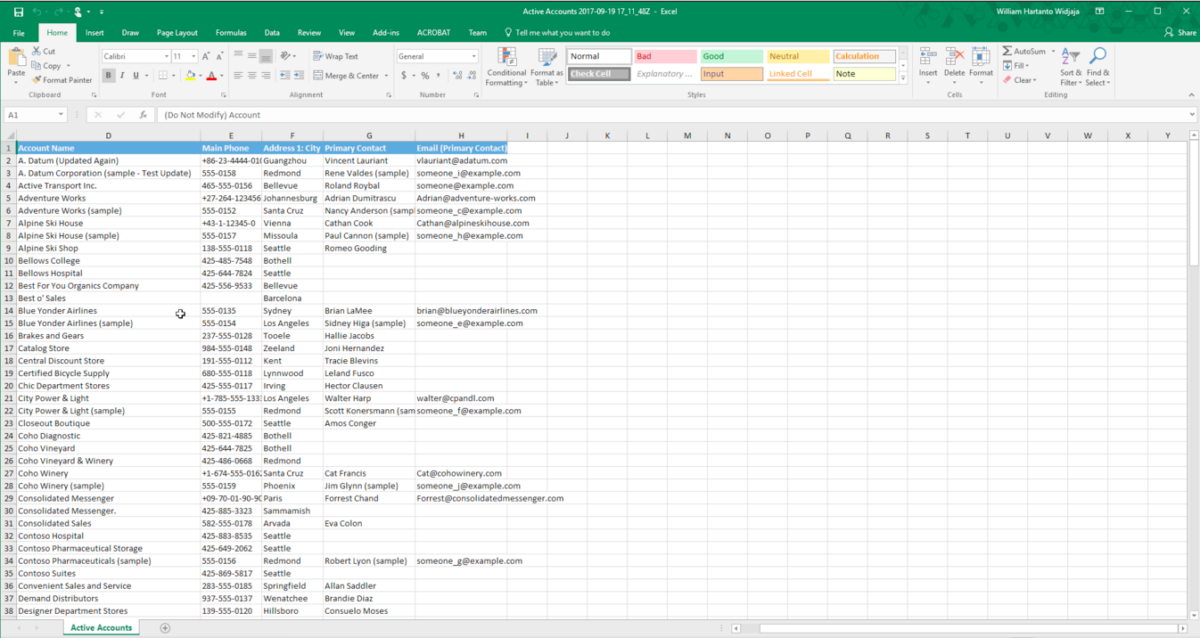Click the Save icon in quick access toolbar
The width and height of the screenshot is (1200, 638).
(x=17, y=11)
